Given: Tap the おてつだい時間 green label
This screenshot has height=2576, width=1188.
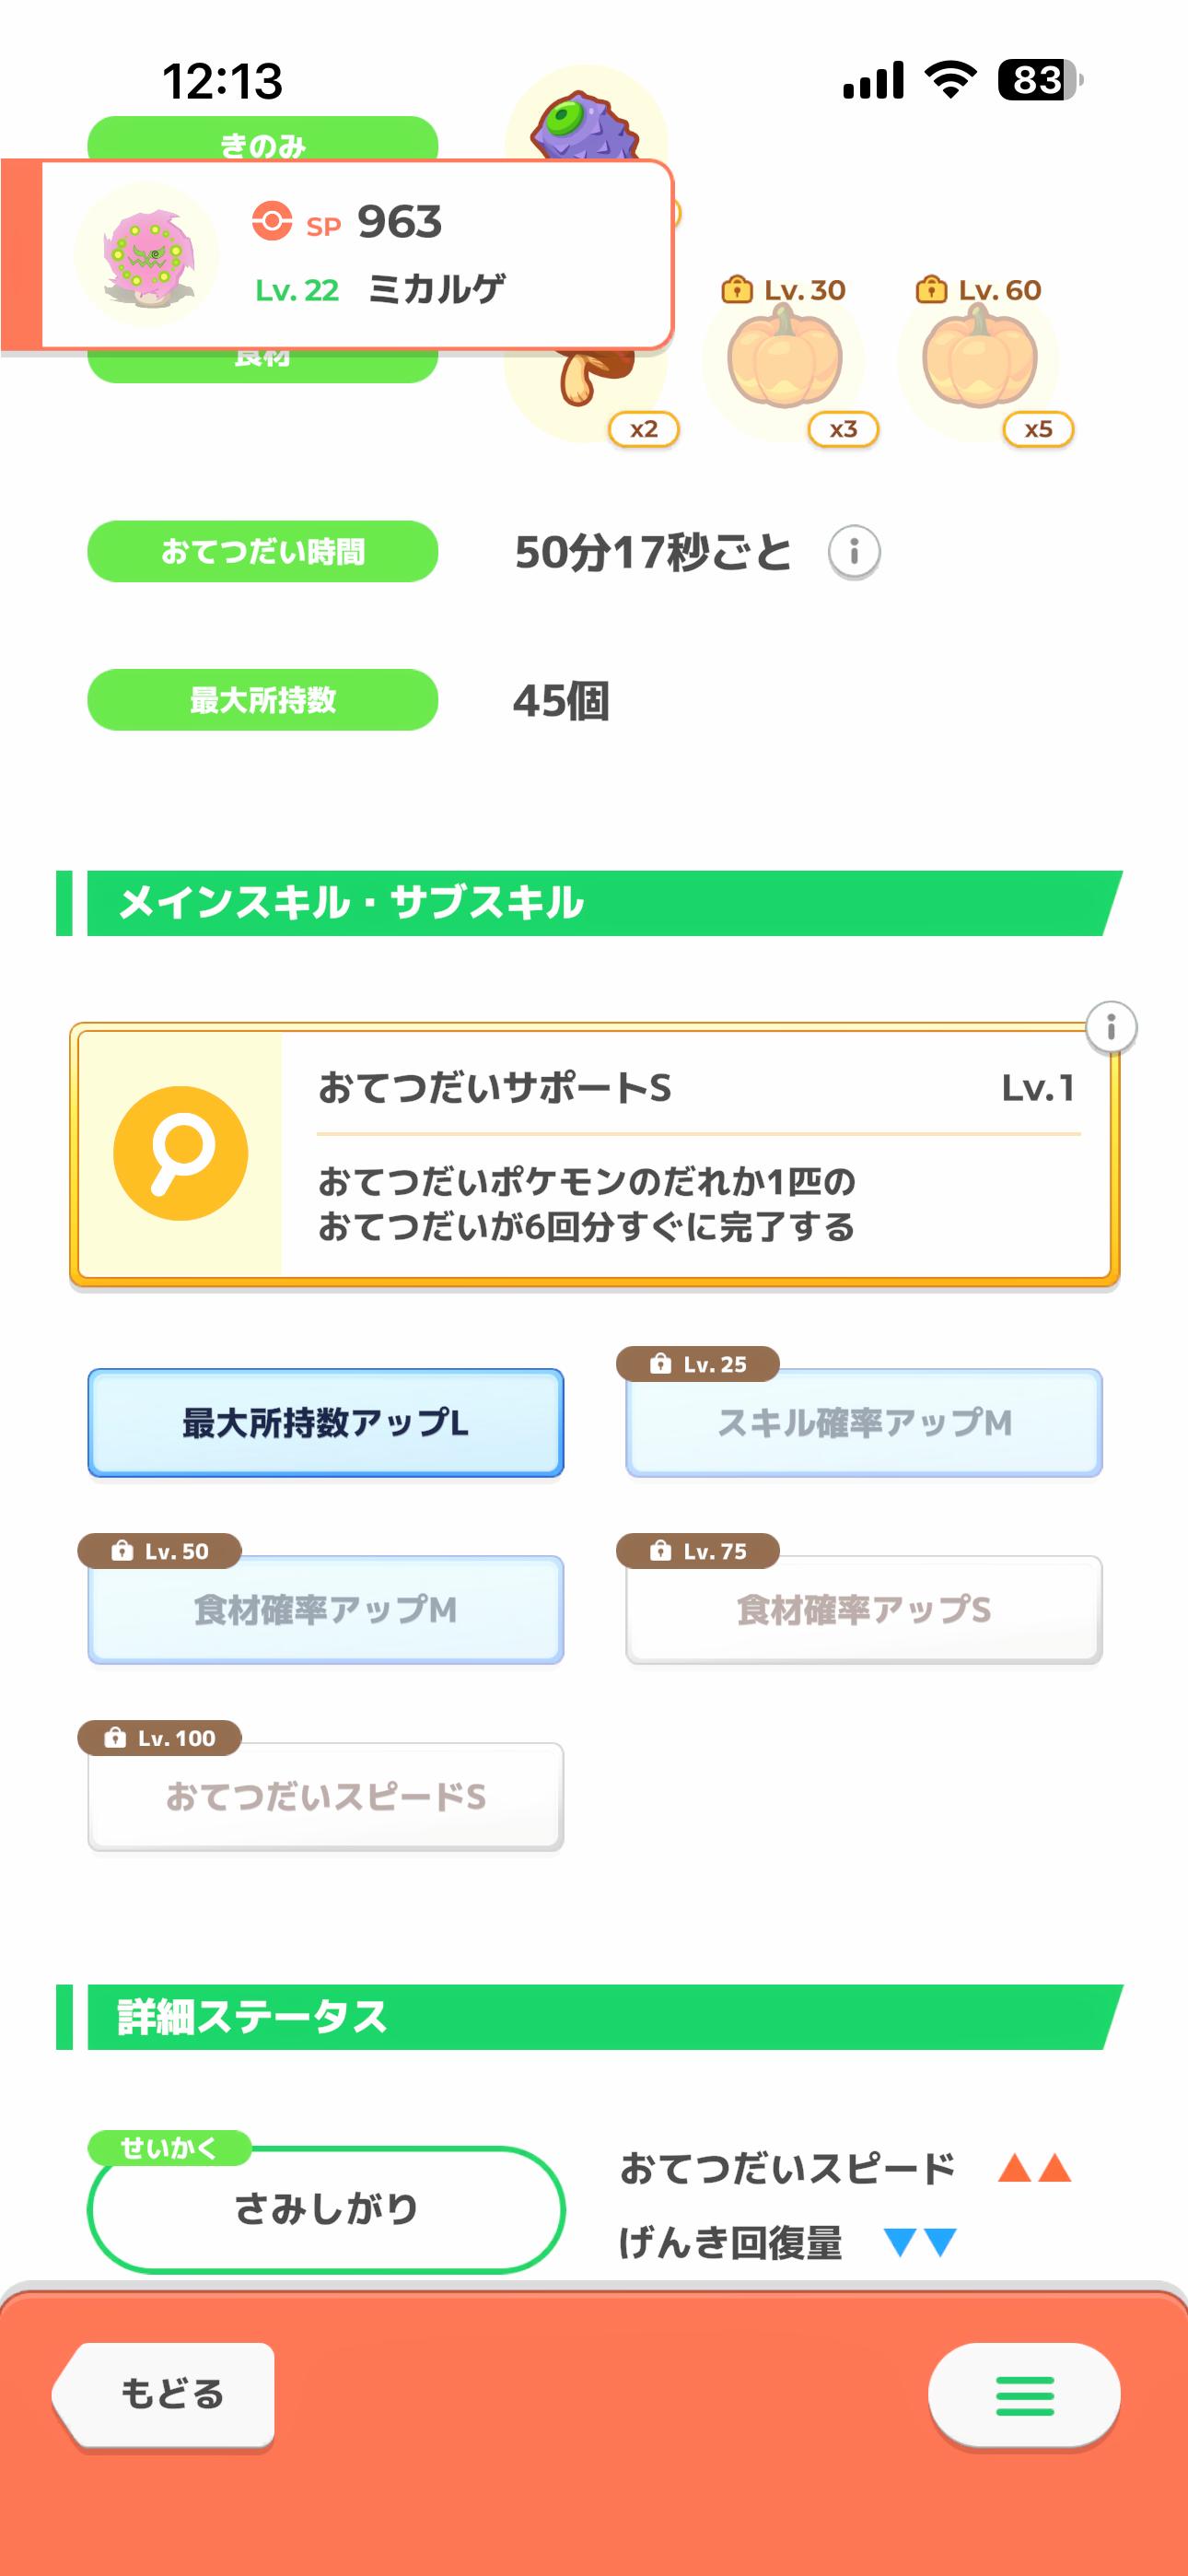Looking at the screenshot, I should point(262,551).
